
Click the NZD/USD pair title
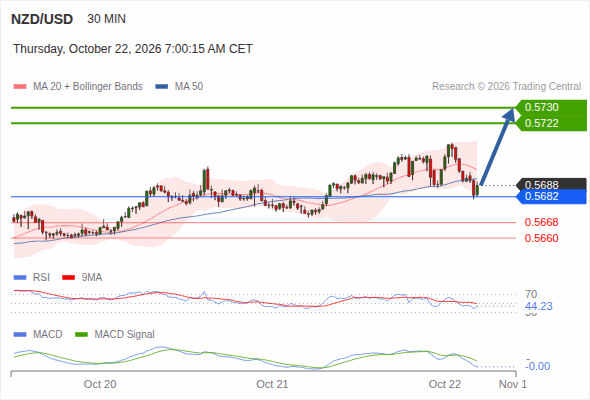[x=42, y=19]
